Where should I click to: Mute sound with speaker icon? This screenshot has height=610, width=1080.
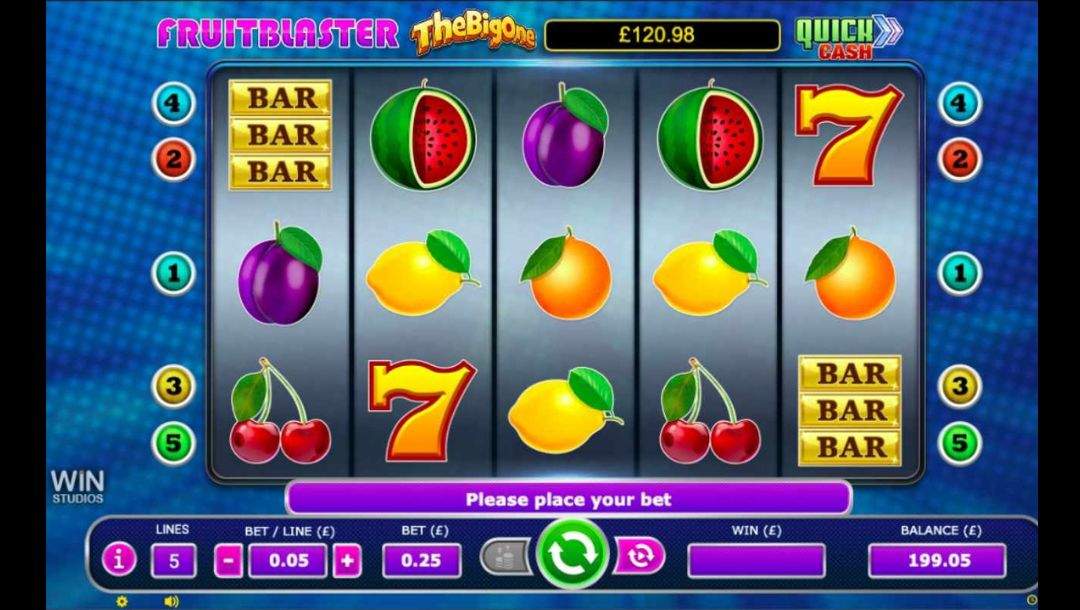[x=172, y=602]
